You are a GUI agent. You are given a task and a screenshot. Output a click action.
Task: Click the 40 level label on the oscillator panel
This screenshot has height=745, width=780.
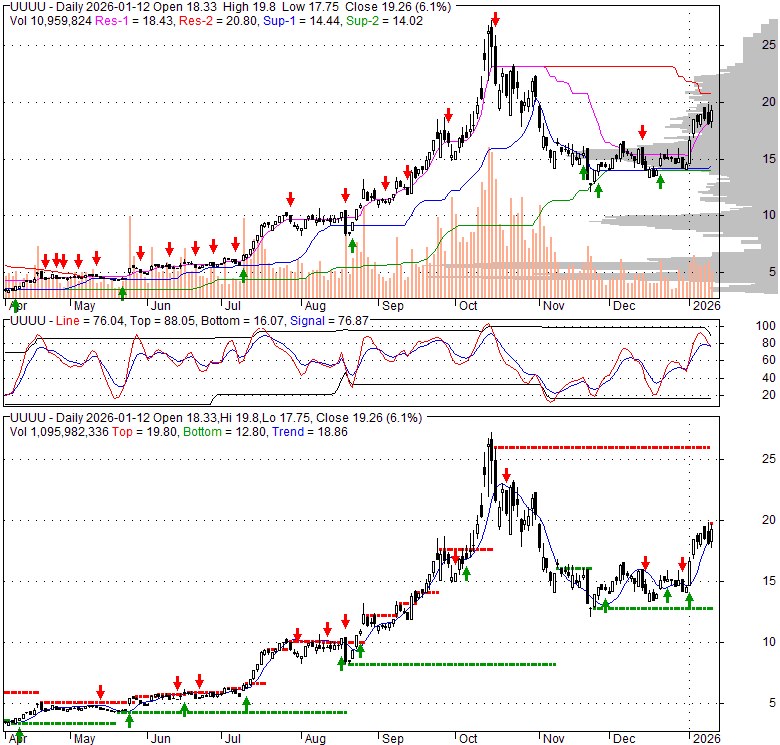pyautogui.click(x=769, y=378)
